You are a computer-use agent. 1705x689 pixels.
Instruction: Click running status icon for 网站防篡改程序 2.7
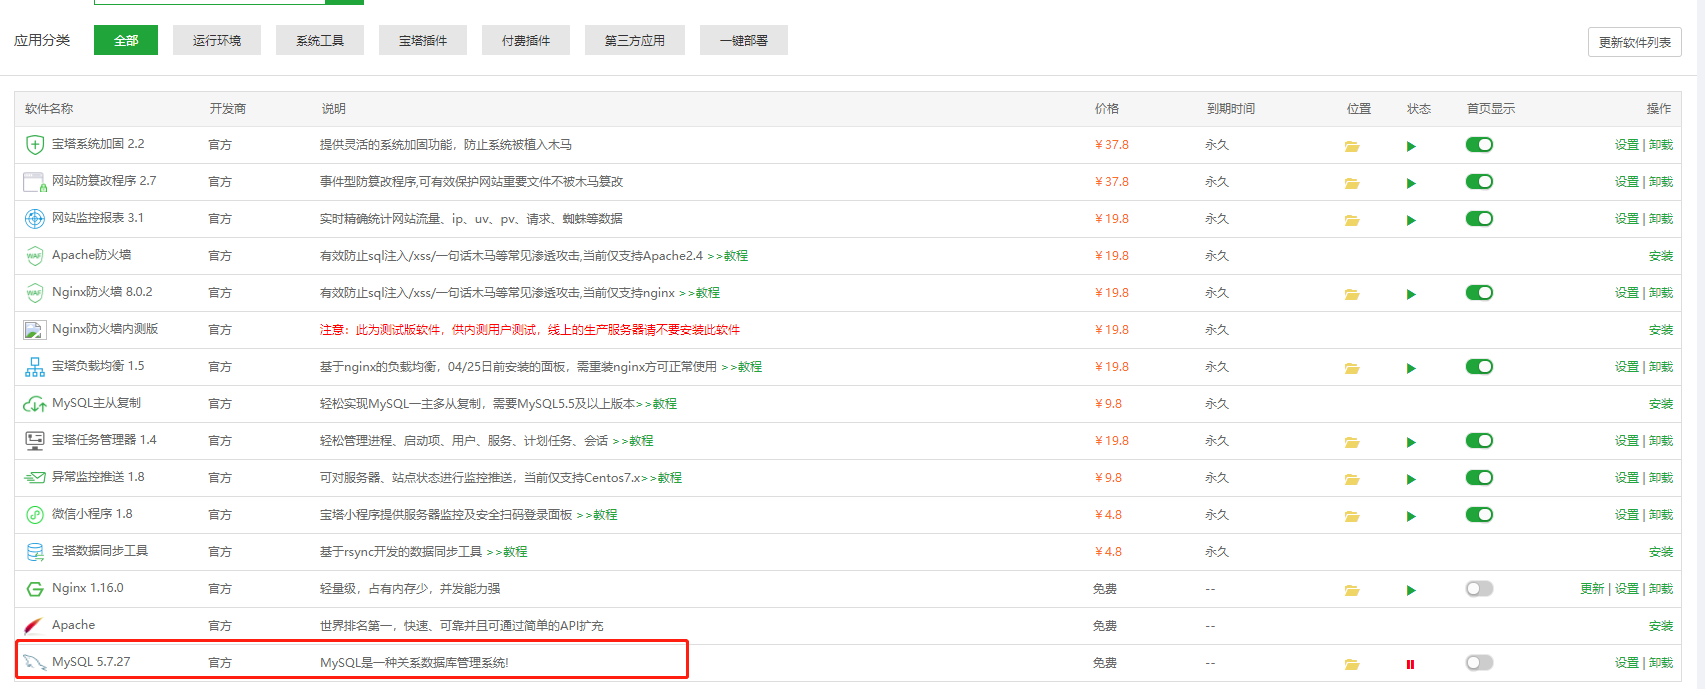pos(1411,183)
